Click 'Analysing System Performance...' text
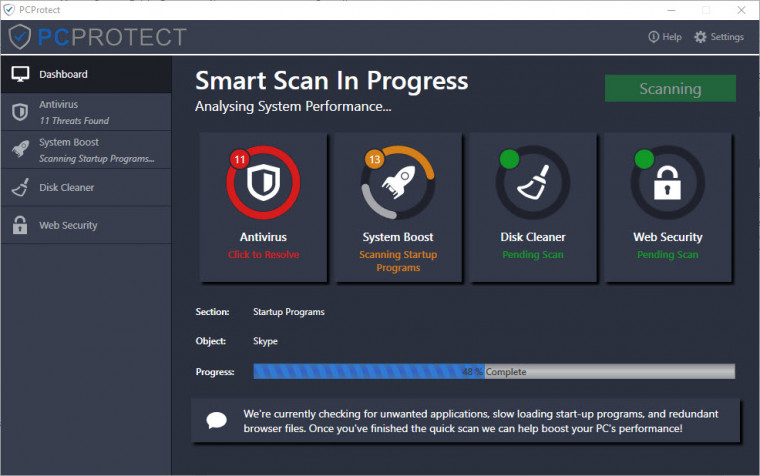This screenshot has width=760, height=476. pos(293,106)
